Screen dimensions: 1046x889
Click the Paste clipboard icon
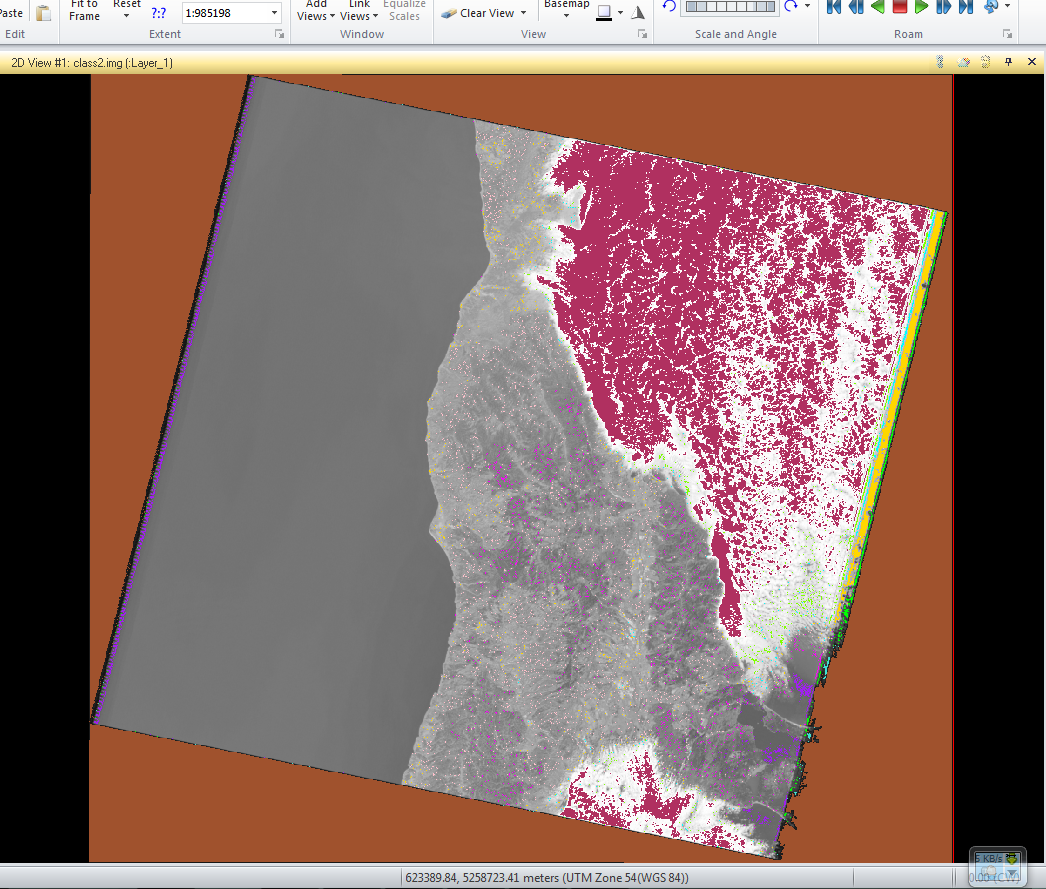coord(43,13)
